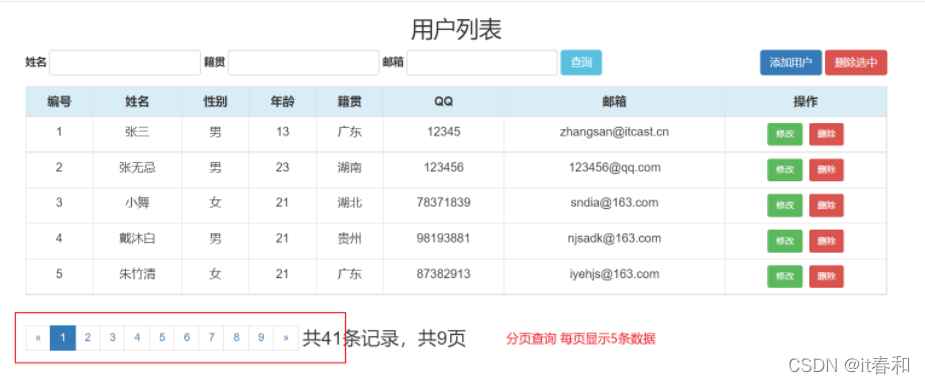Image resolution: width=925 pixels, height=384 pixels.
Task: Click email zhangsan@itcast.cn
Action: [x=614, y=132]
